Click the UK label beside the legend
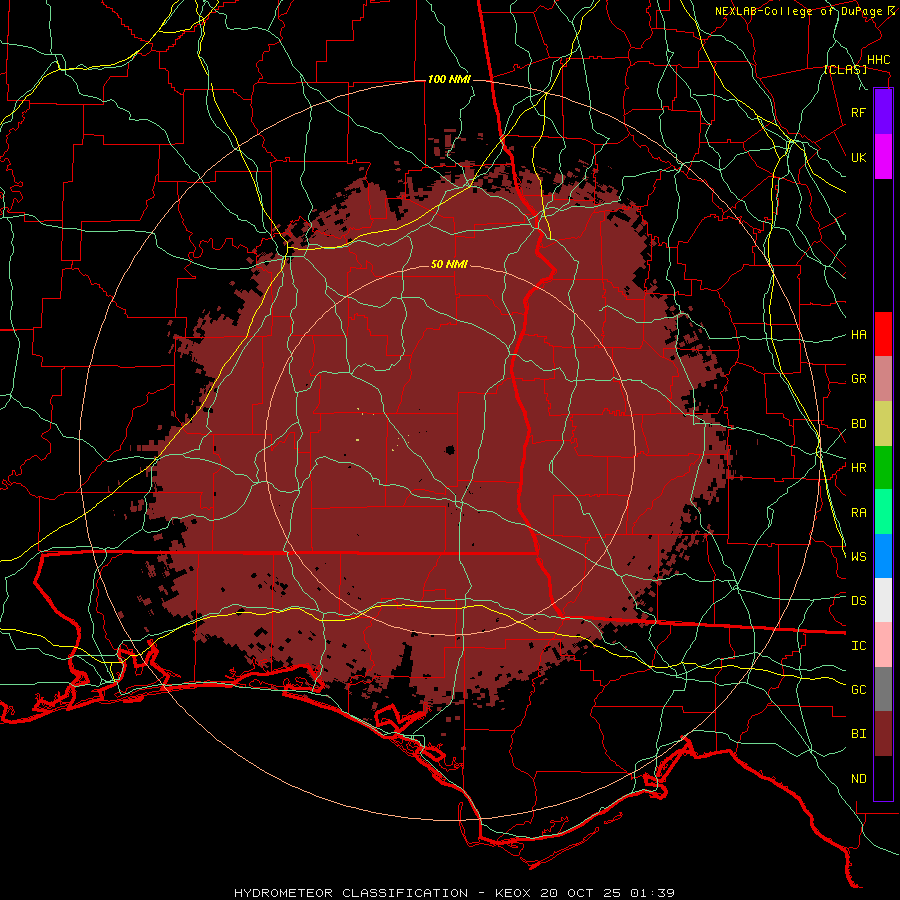 click(859, 157)
